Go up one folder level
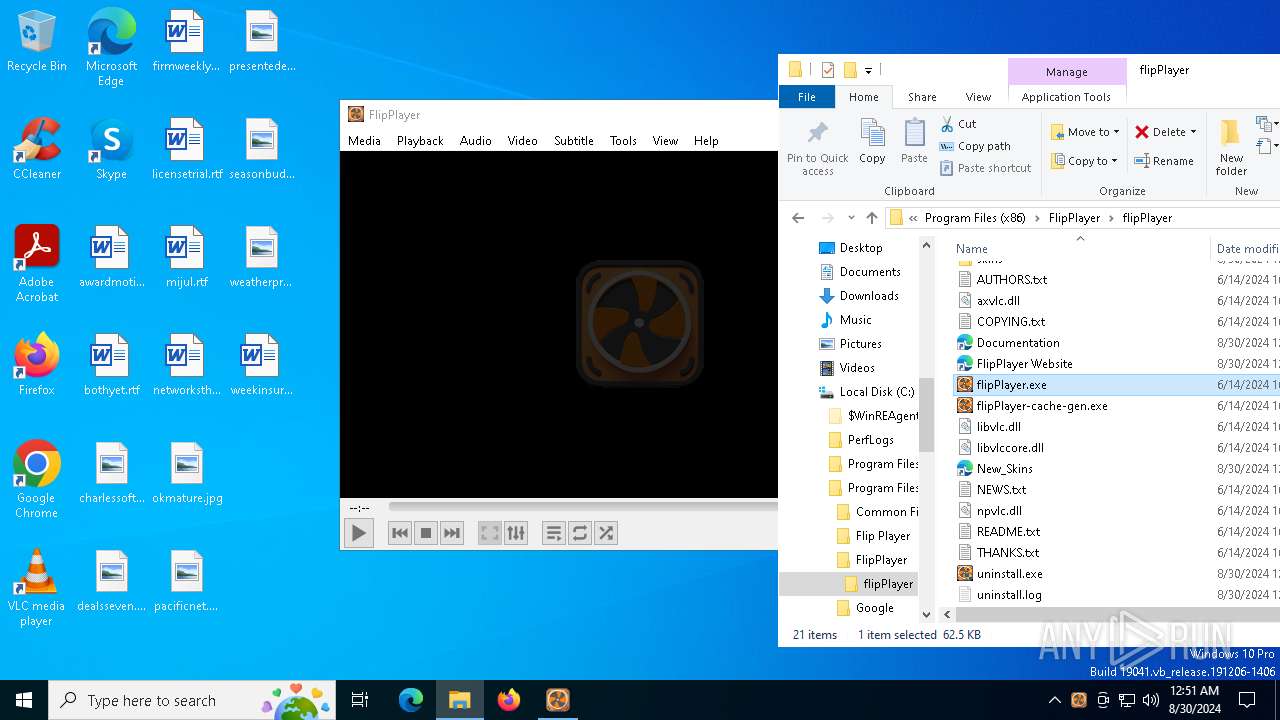Viewport: 1280px width, 720px height. [x=872, y=218]
